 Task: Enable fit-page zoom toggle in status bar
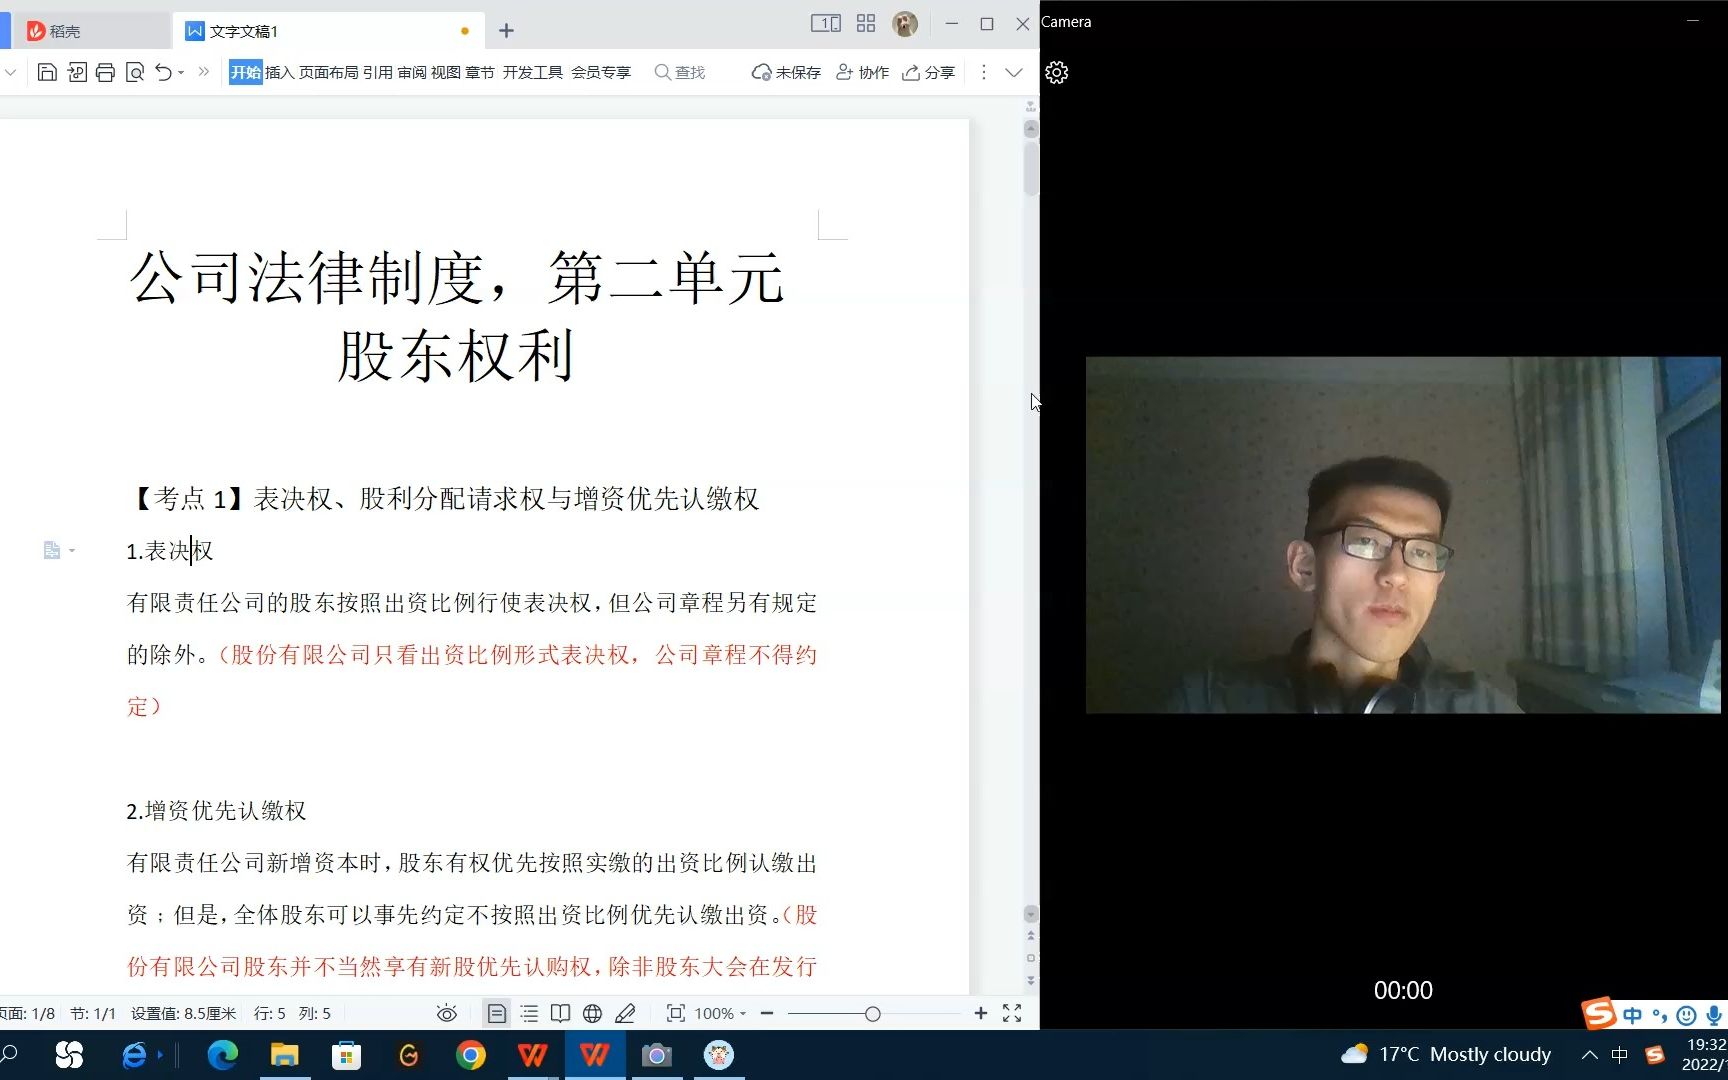[x=676, y=1013]
